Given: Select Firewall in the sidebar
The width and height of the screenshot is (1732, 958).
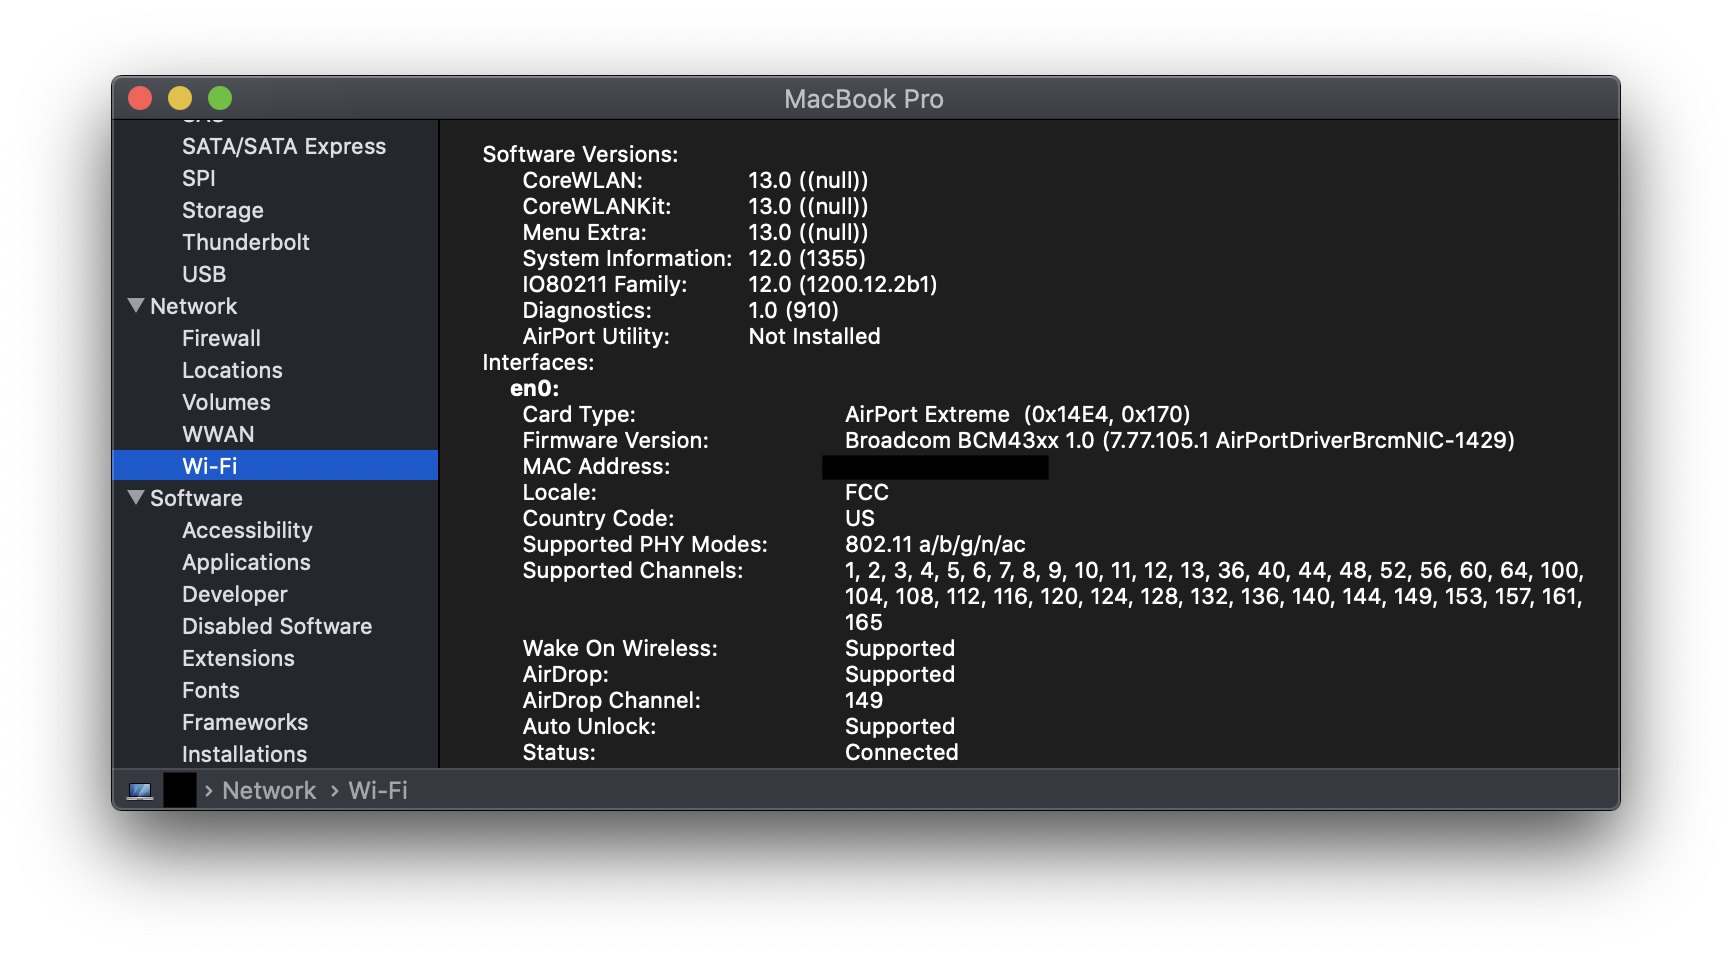Looking at the screenshot, I should coord(221,338).
